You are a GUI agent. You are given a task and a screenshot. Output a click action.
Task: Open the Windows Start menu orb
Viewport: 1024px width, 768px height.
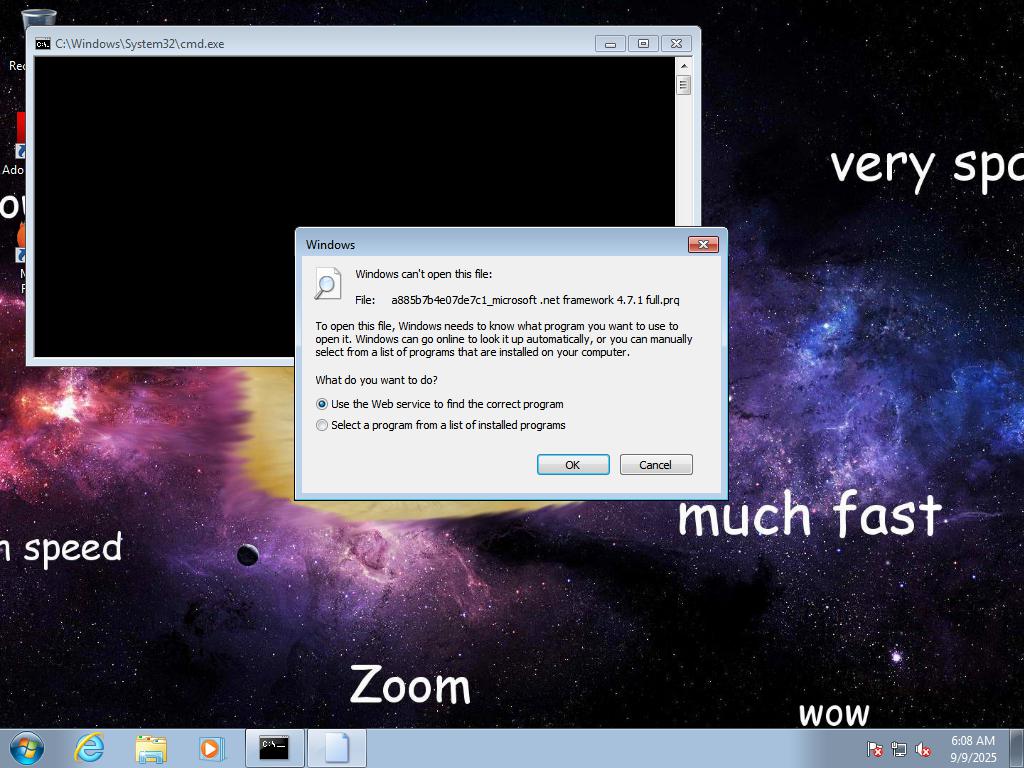pos(26,748)
